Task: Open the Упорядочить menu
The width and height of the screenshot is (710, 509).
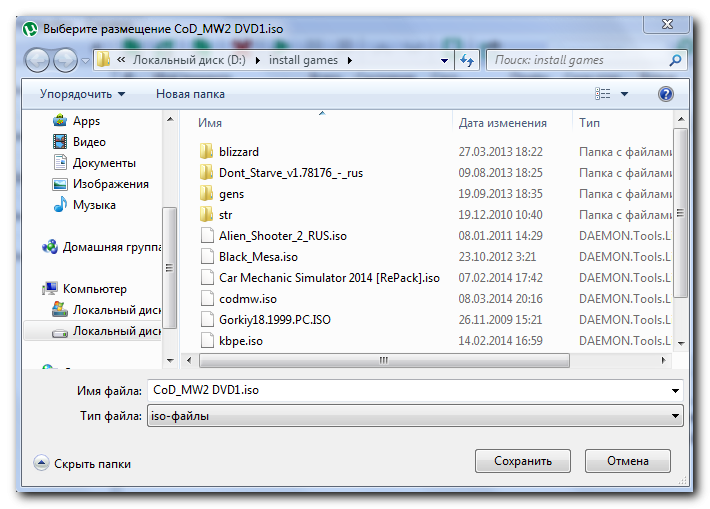Action: pyautogui.click(x=82, y=94)
